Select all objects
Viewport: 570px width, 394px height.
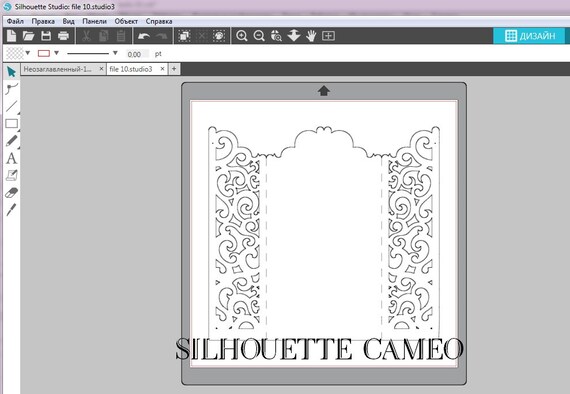coord(184,36)
